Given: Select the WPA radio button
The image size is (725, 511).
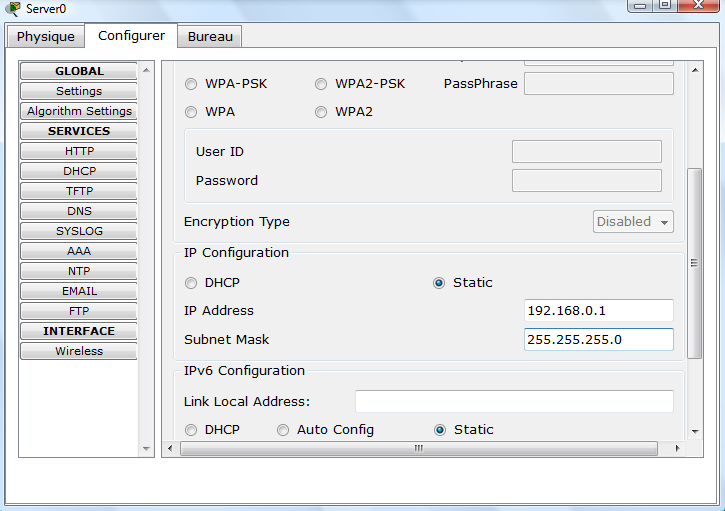Looking at the screenshot, I should 191,112.
